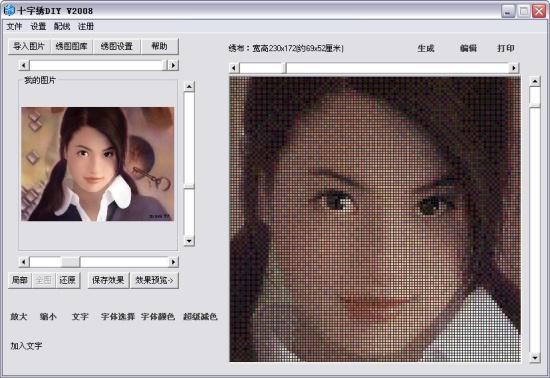550x378 pixels.
Task: Click the 打印 label
Action: (506, 48)
